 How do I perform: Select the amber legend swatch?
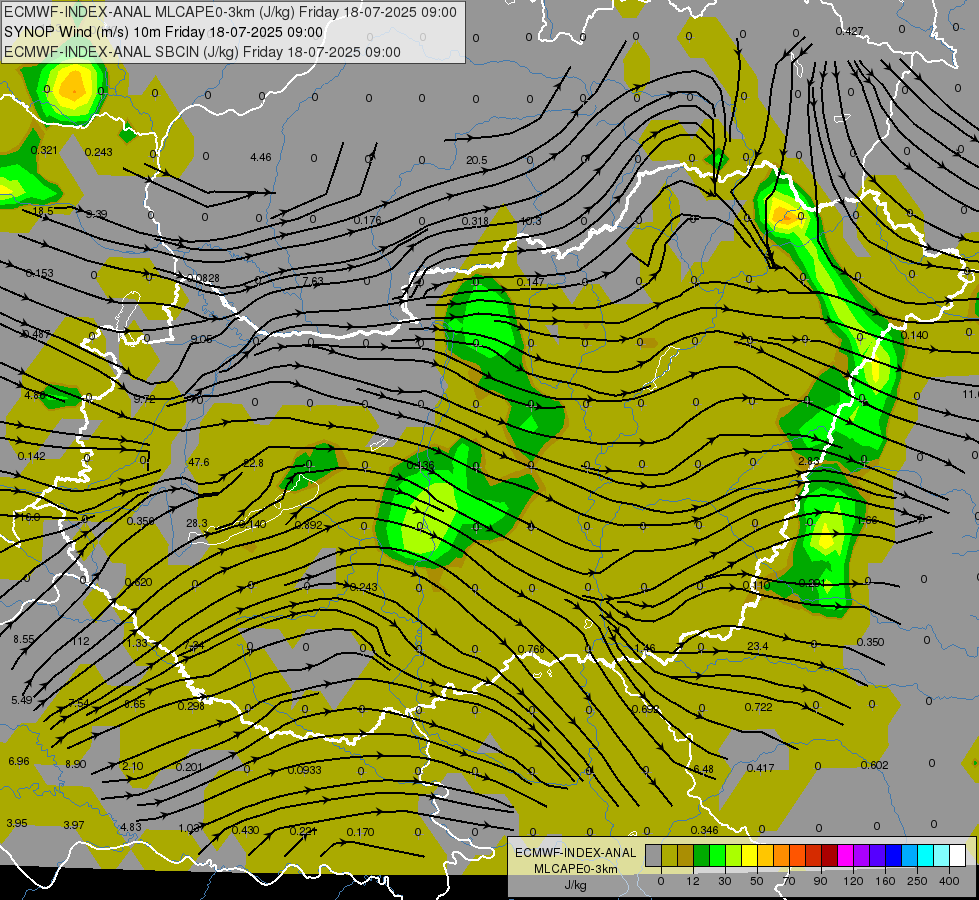(765, 856)
